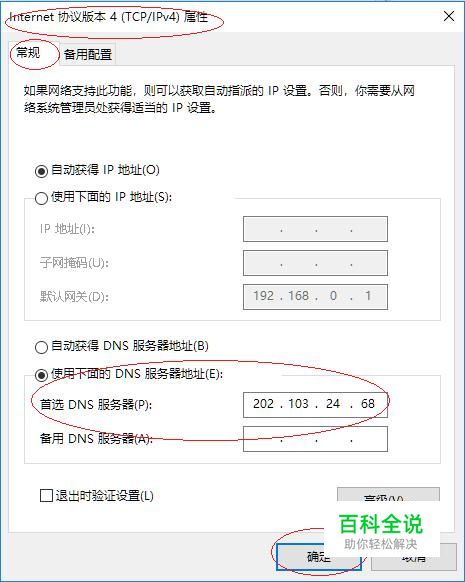This screenshot has height=582, width=465.
Task: Open the 备用配置 tab
Action: 88,55
